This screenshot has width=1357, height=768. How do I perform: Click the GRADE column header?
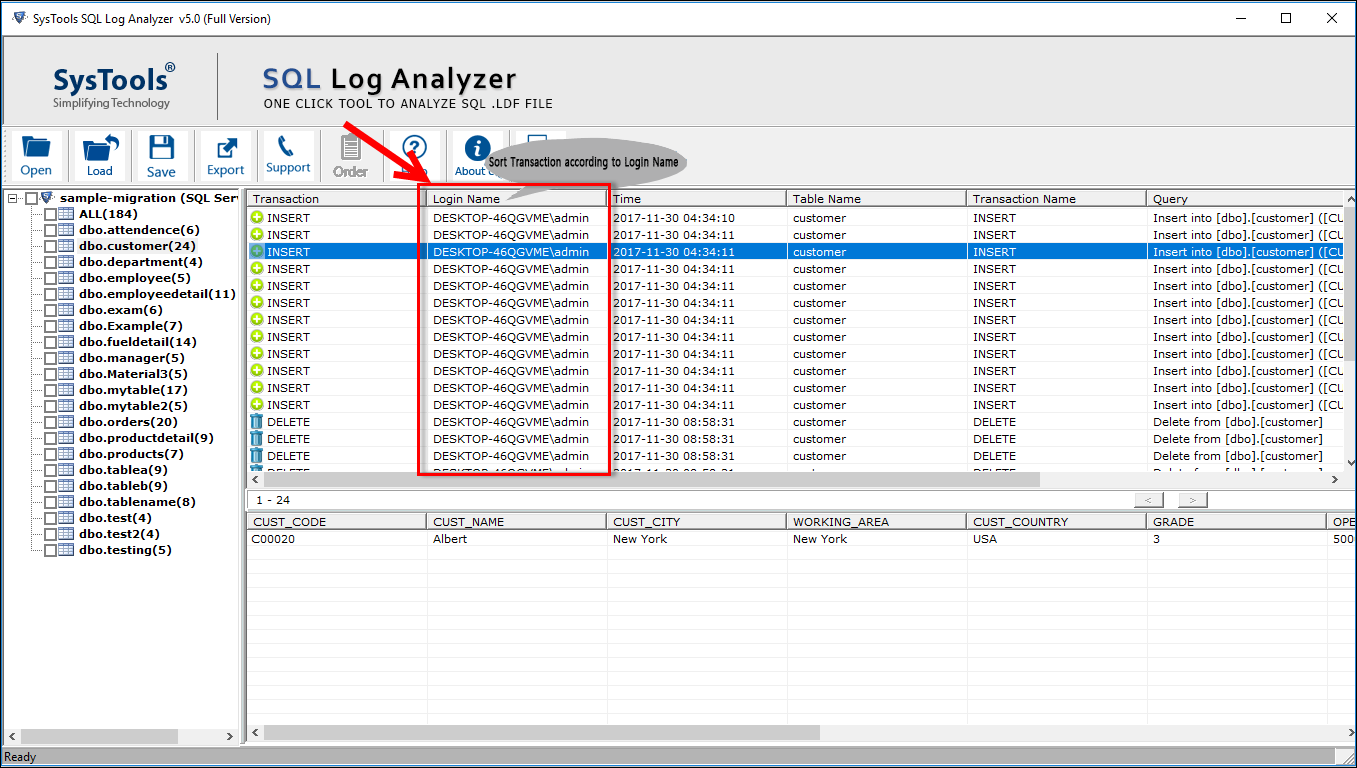click(x=1237, y=522)
